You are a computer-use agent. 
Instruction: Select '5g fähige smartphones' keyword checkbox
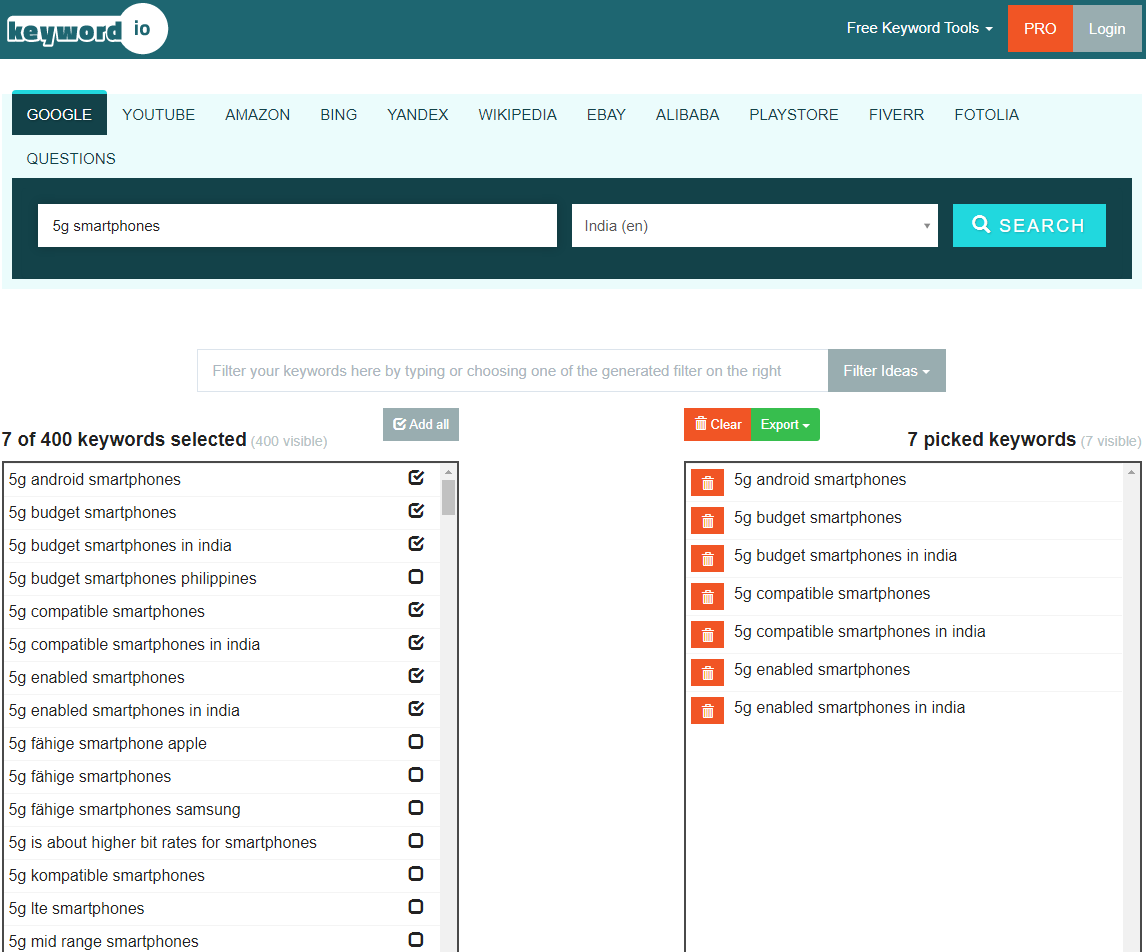click(x=416, y=774)
